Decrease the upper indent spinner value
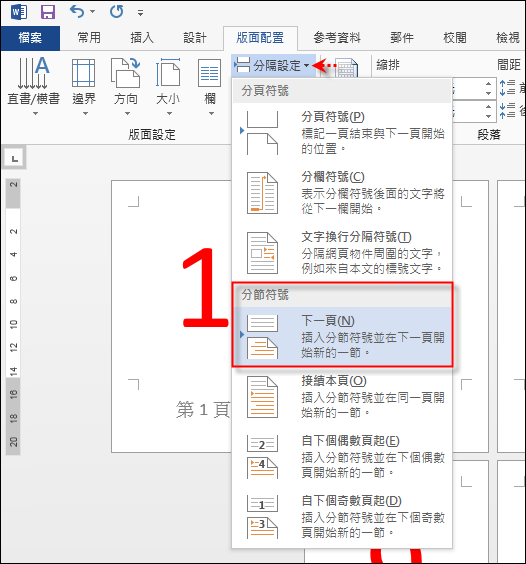Screen dimensions: 526x564 pos(488,93)
